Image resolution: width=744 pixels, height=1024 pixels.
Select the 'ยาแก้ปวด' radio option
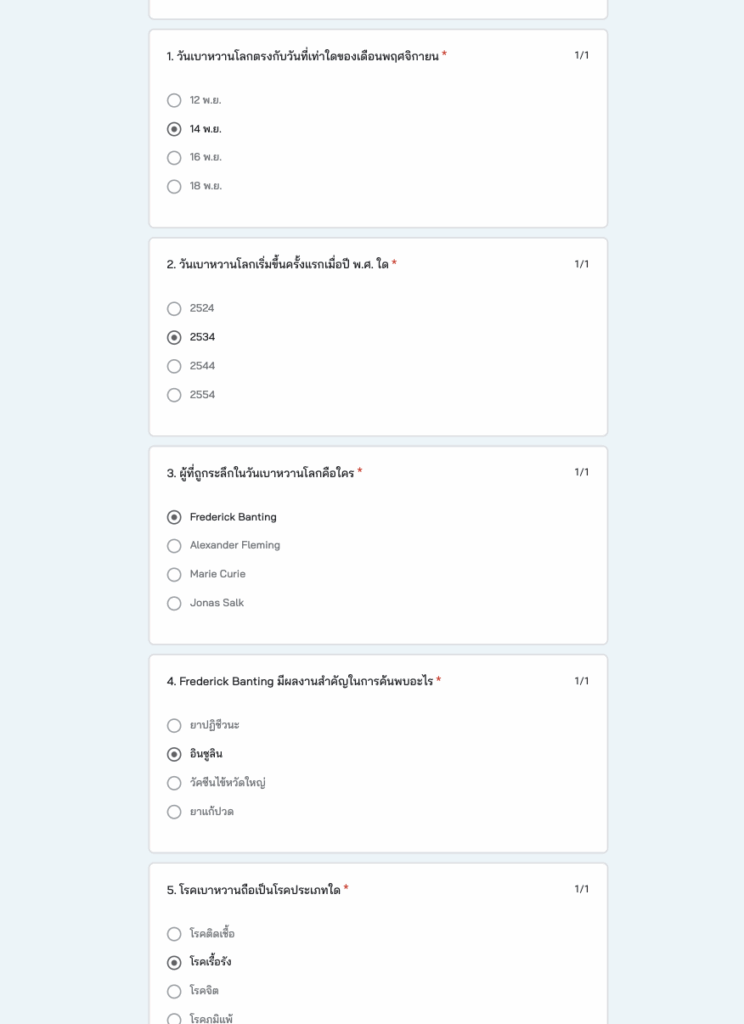(174, 812)
